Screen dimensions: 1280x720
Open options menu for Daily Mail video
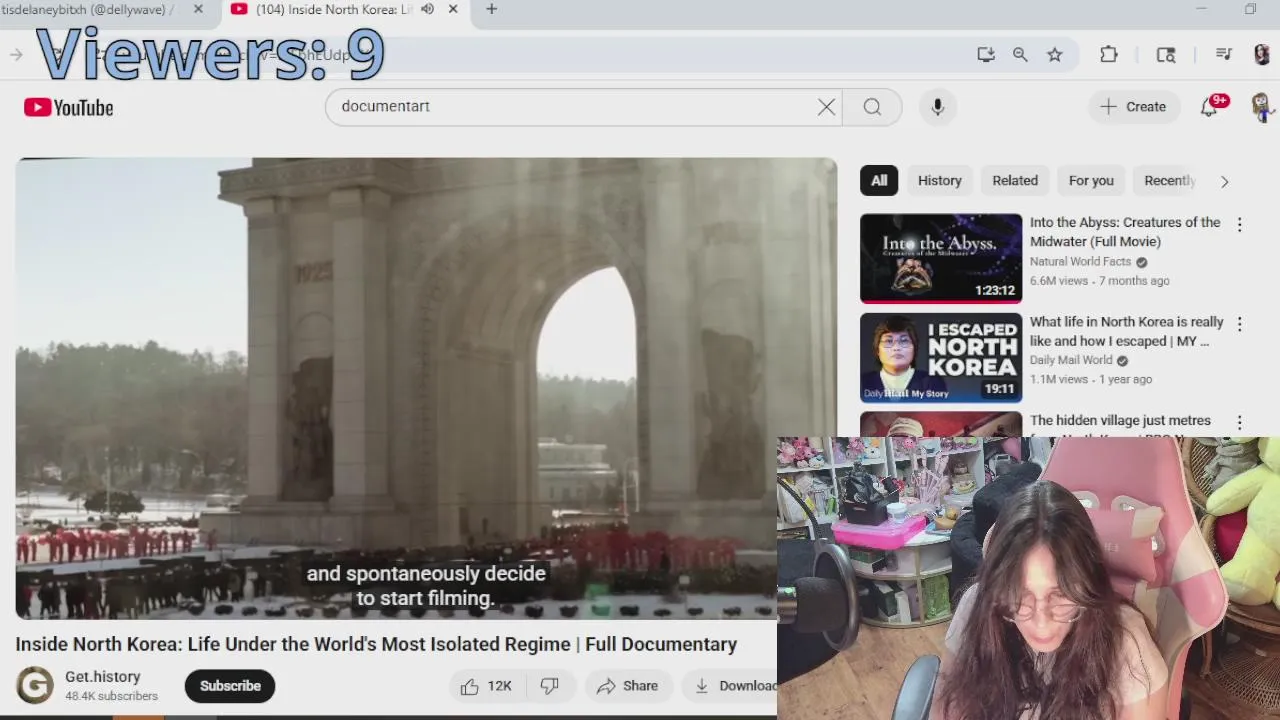pos(1240,324)
